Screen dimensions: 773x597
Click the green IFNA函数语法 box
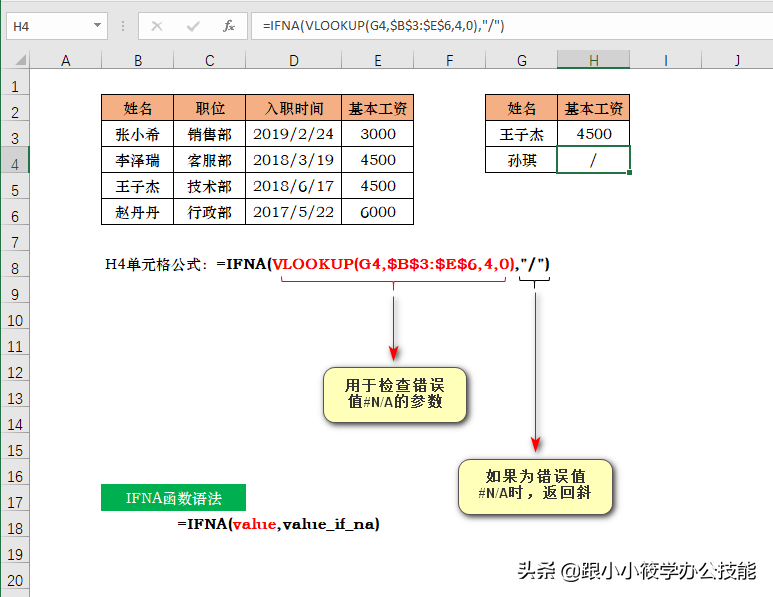click(x=174, y=497)
